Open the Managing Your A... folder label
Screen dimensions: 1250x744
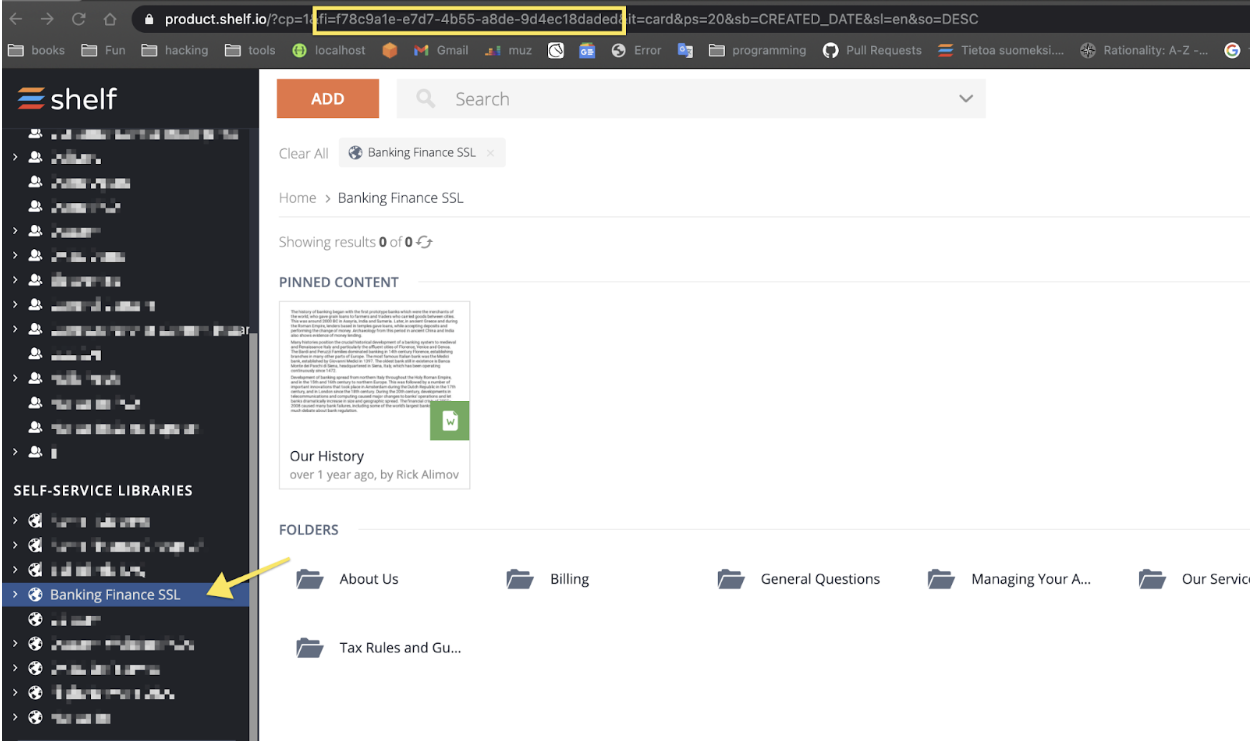(x=1031, y=579)
